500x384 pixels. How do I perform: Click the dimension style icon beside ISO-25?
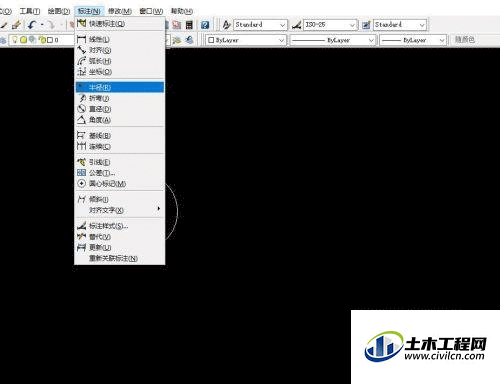(297, 25)
